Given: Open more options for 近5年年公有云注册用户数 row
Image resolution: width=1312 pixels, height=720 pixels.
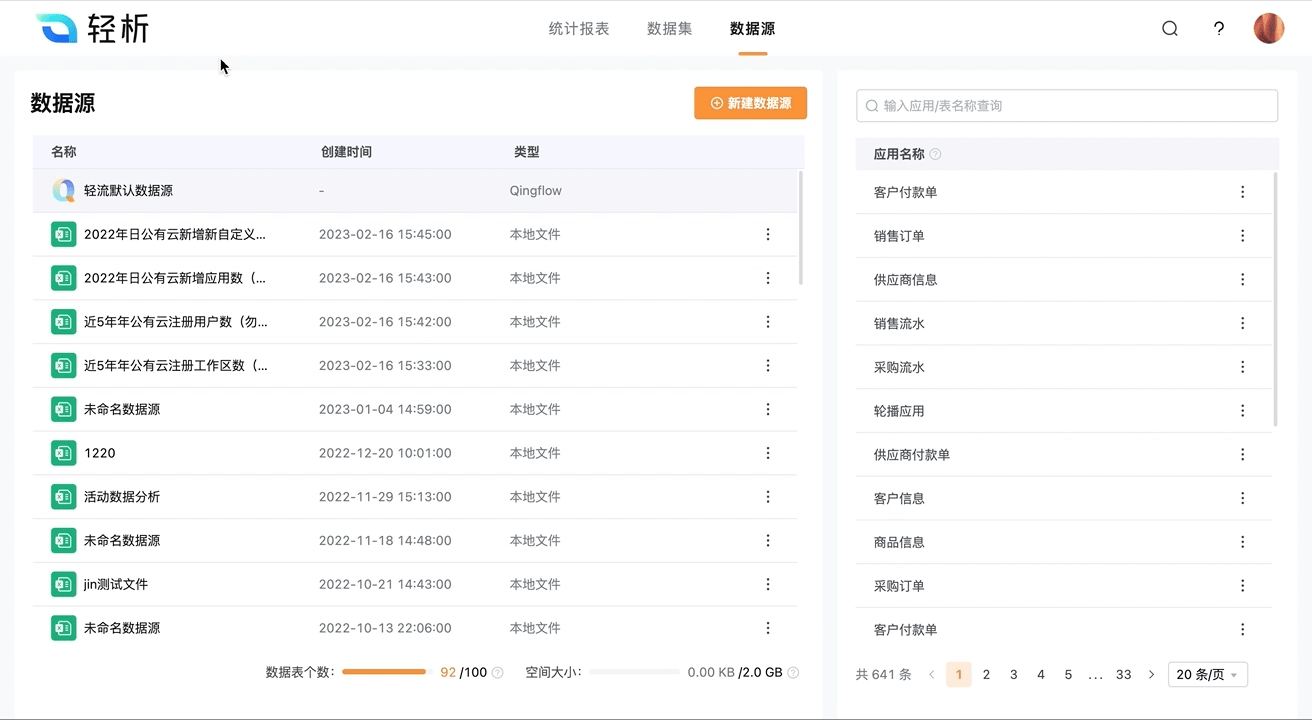Looking at the screenshot, I should tap(768, 322).
